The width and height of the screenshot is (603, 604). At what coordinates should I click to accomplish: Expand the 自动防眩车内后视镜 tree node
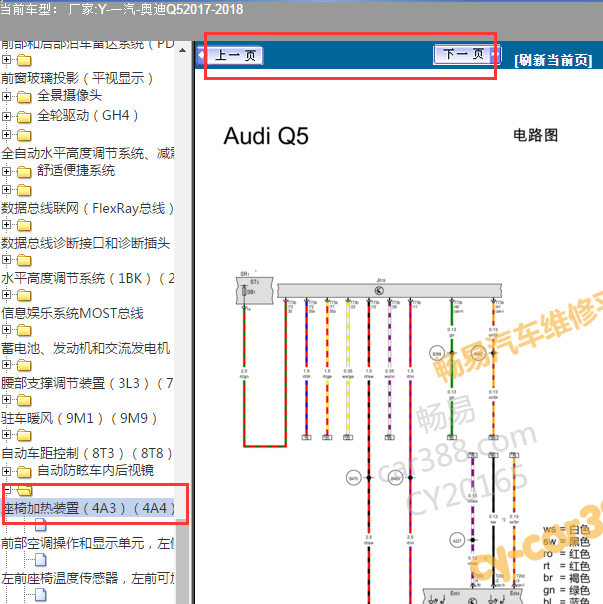coord(6,471)
